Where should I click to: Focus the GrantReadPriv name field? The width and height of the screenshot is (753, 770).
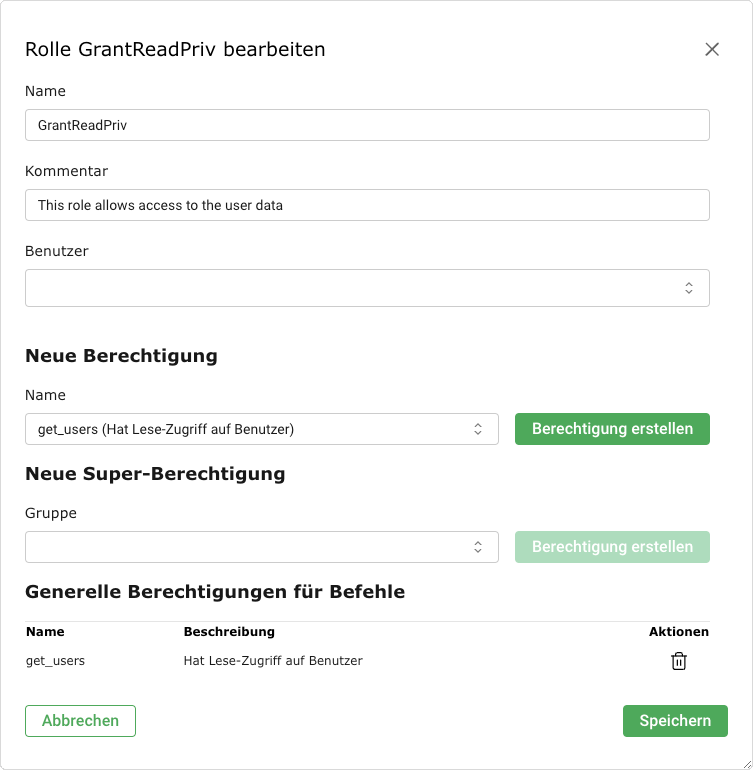pyautogui.click(x=367, y=126)
